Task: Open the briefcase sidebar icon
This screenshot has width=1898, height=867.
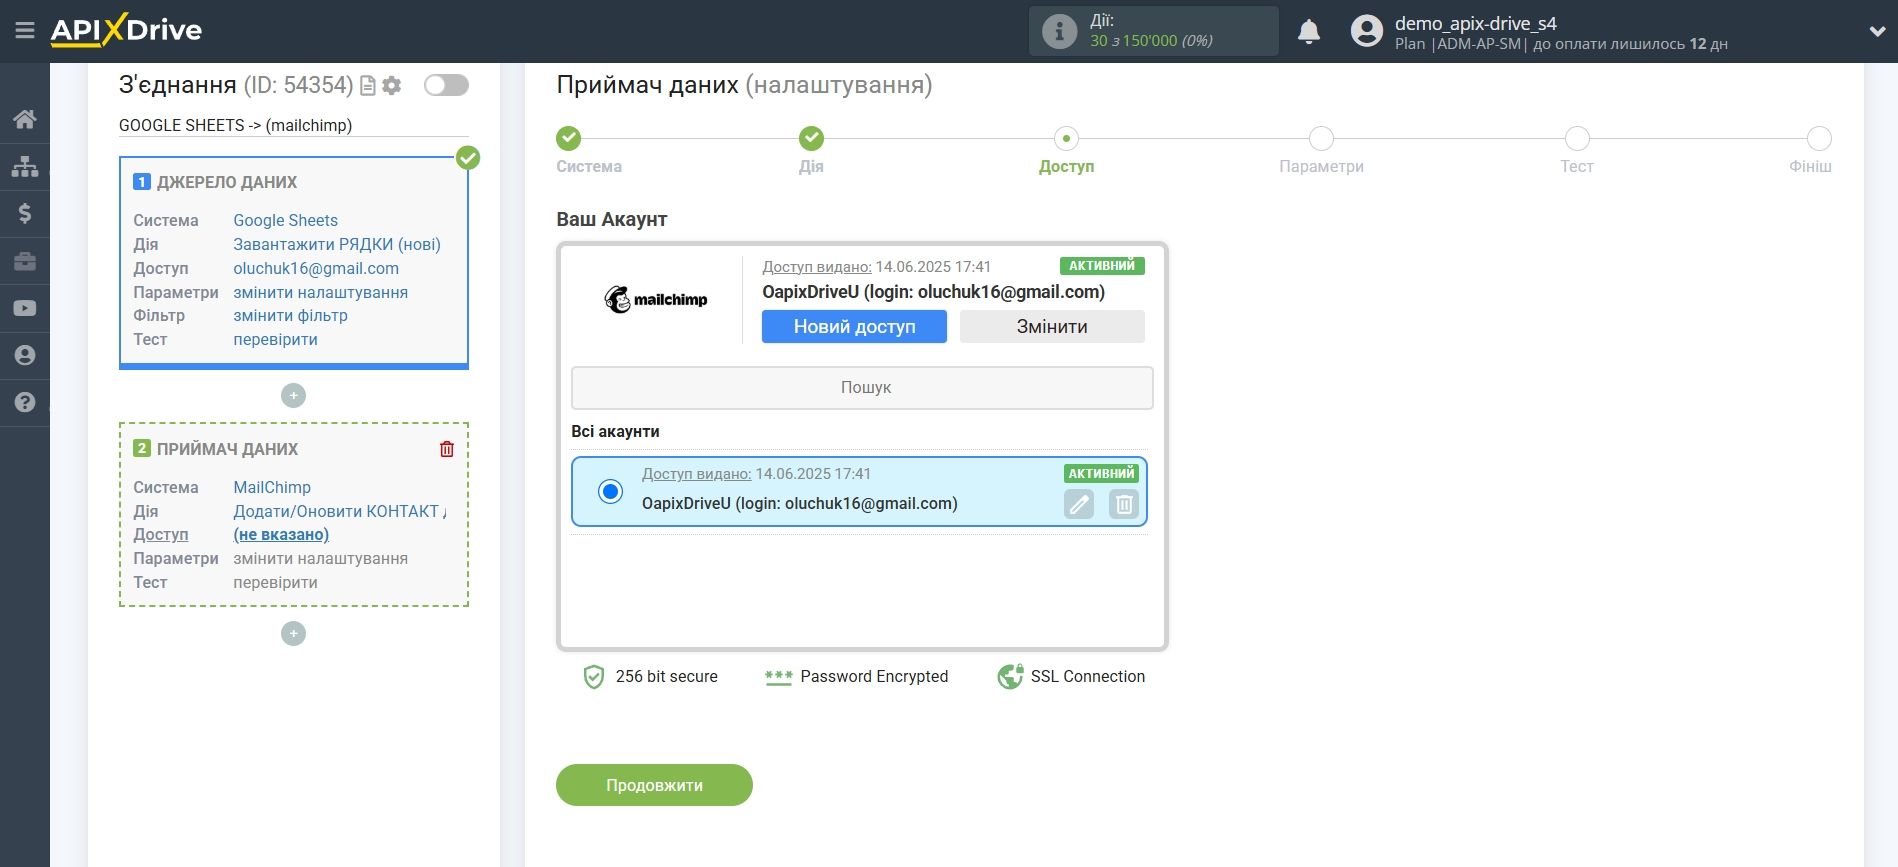Action: tap(25, 261)
